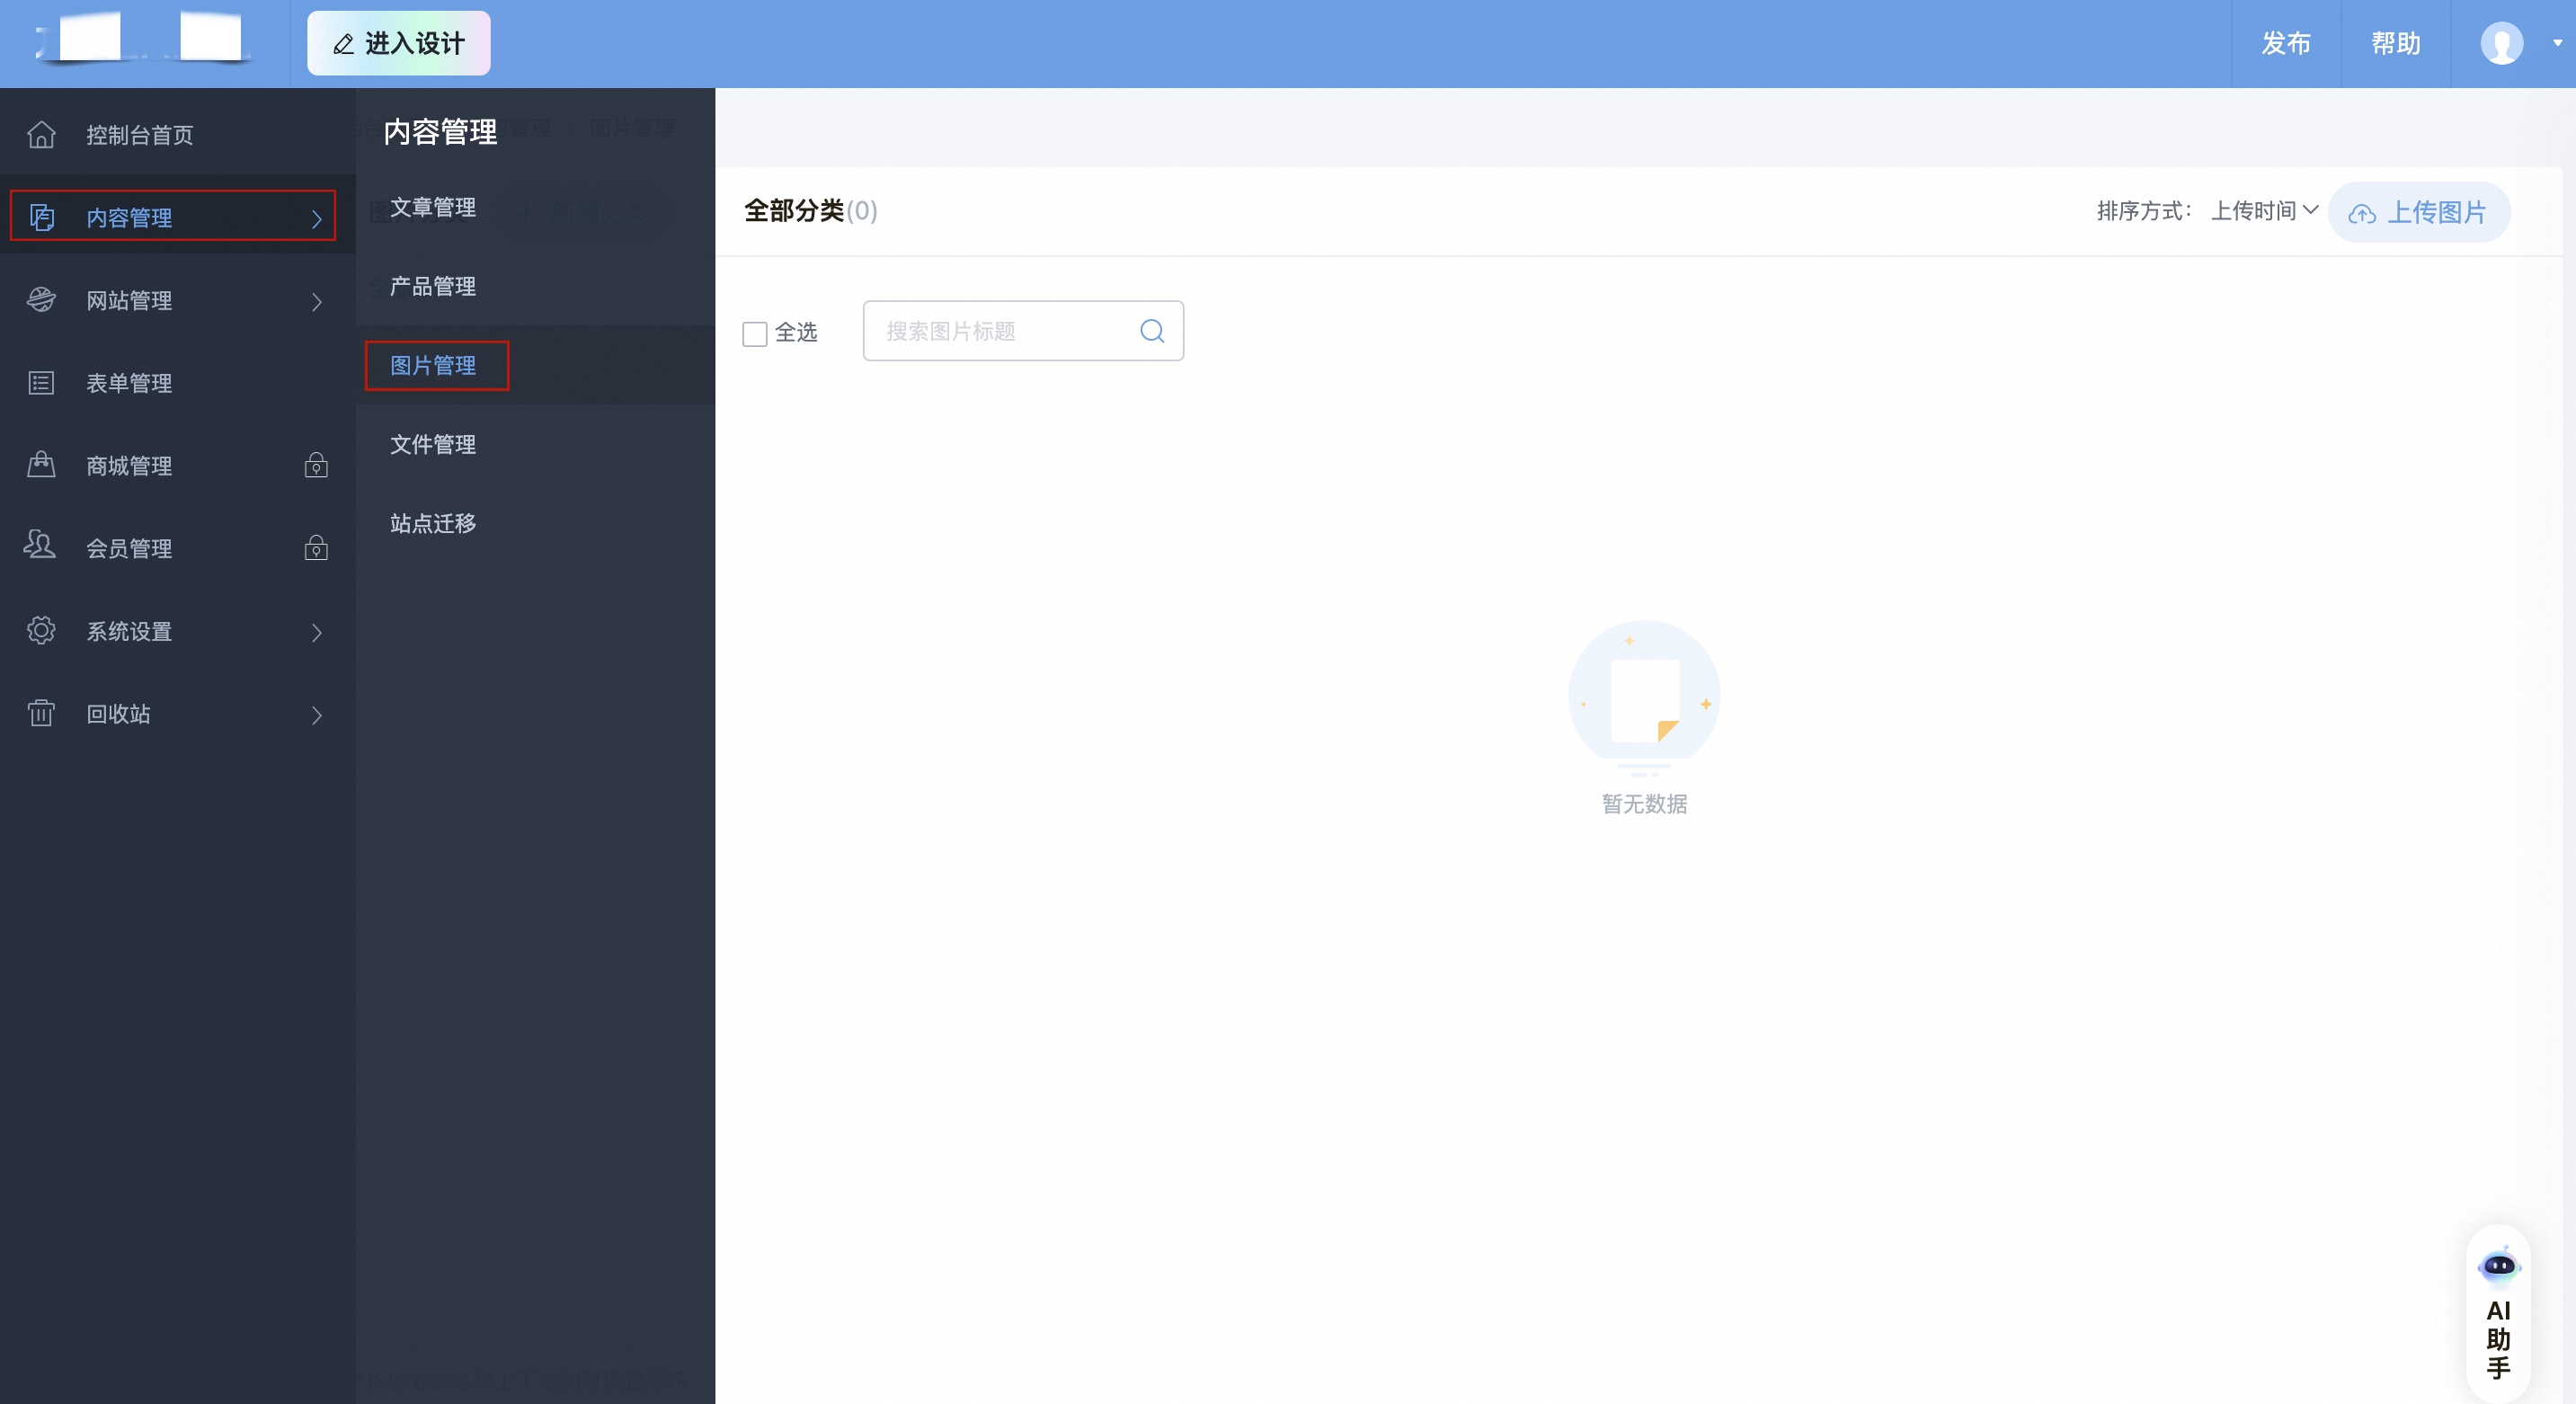Expand the 内容管理 chevron arrow

tap(318, 217)
